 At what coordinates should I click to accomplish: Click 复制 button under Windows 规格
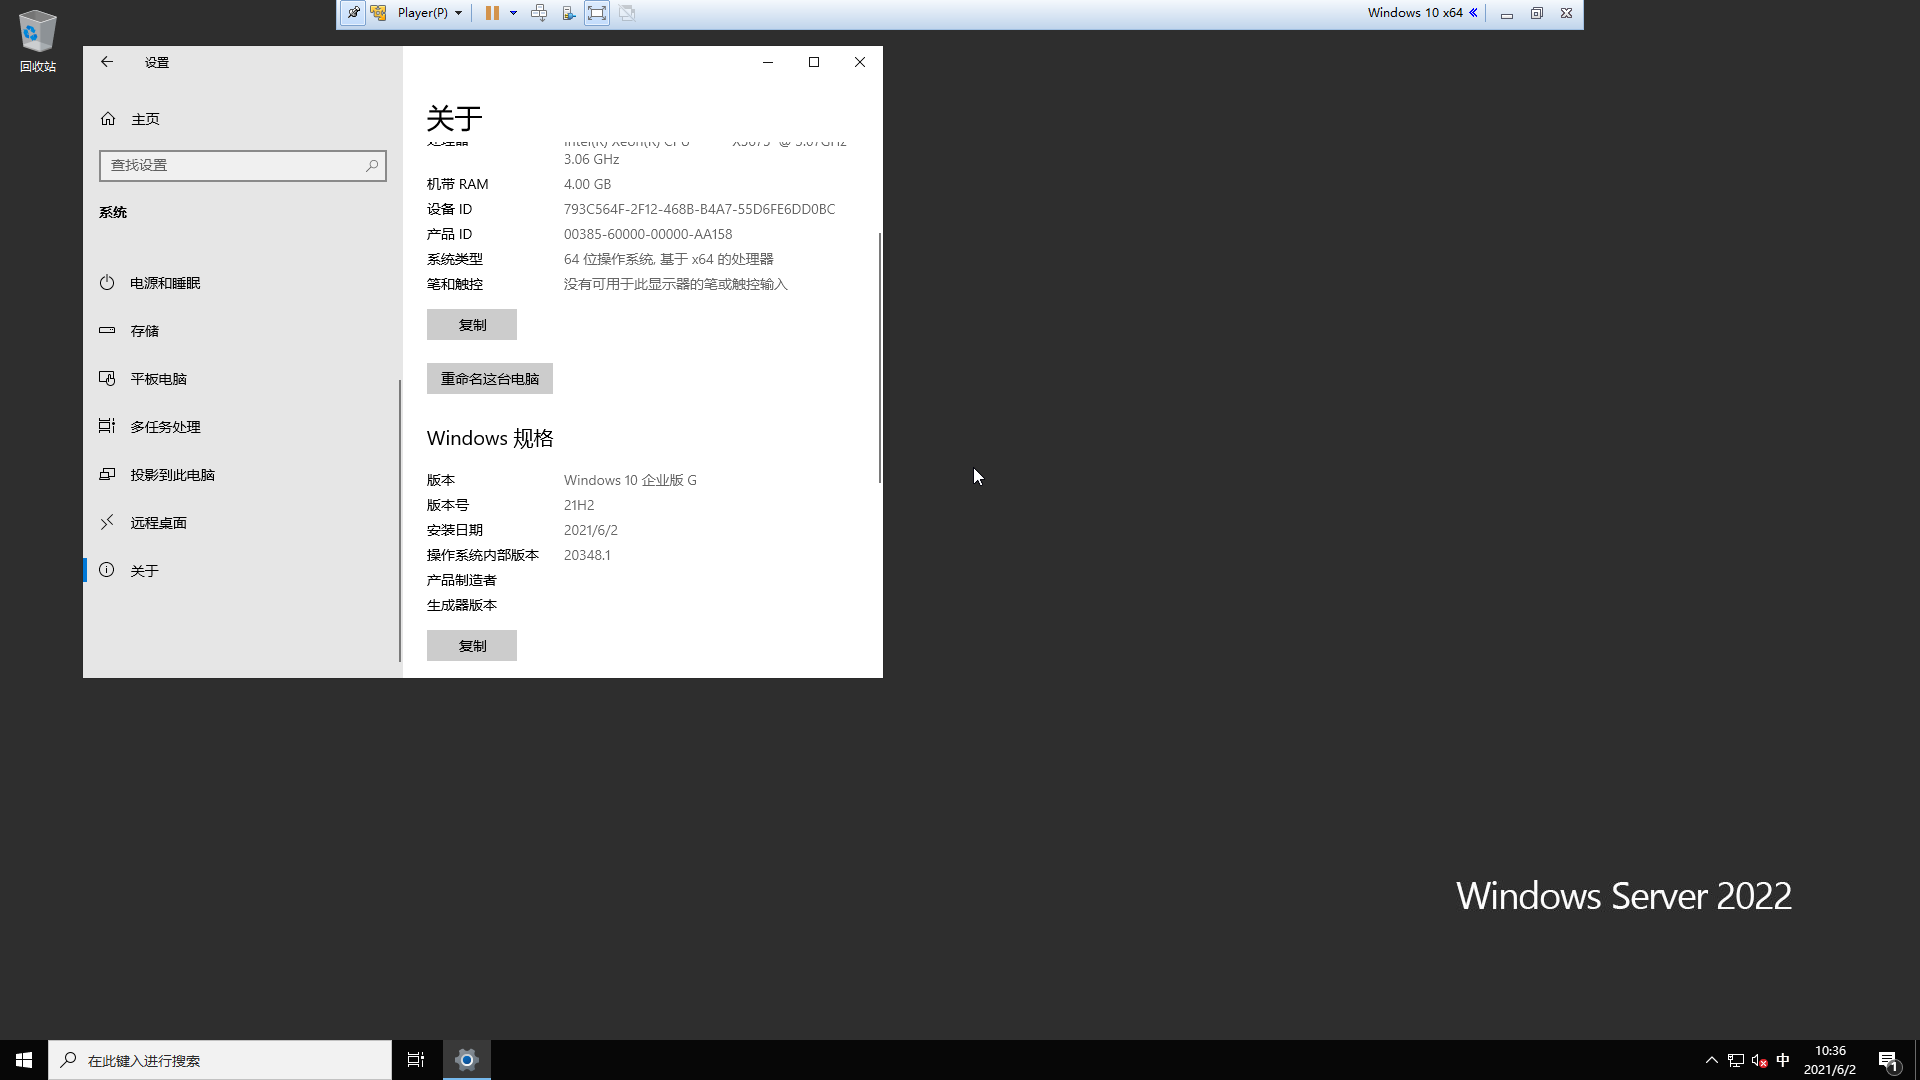point(471,646)
